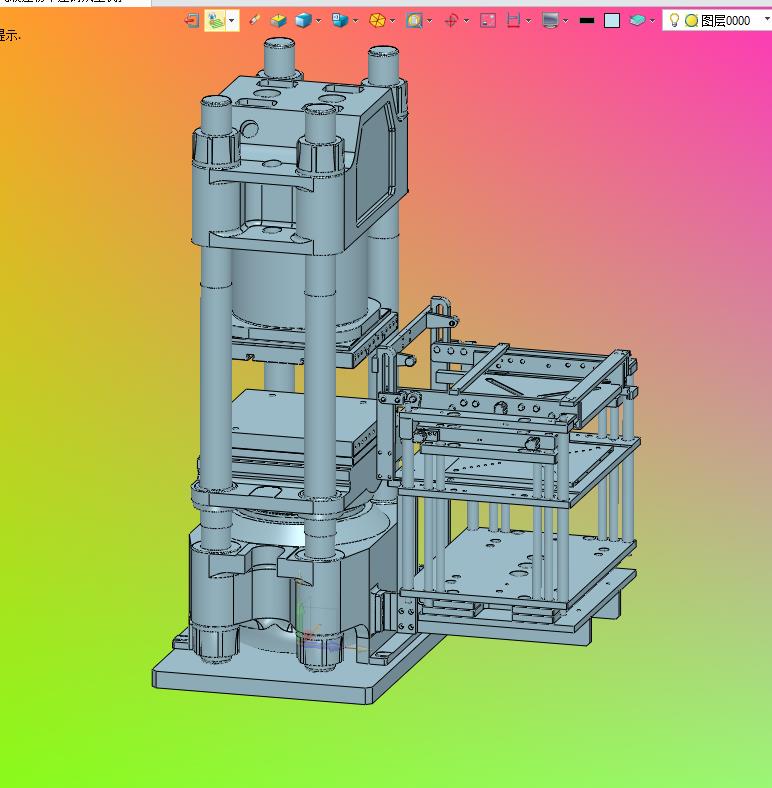Toggle the light bulb layer visibility icon
This screenshot has height=788, width=772.
[674, 20]
